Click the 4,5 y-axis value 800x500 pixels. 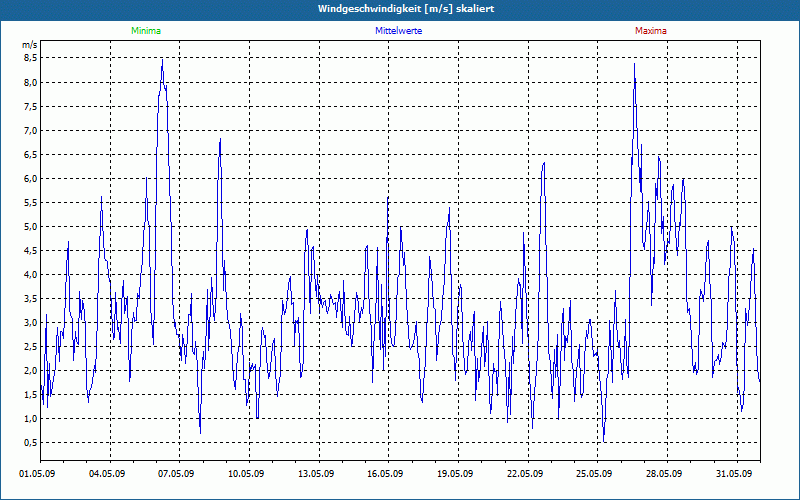coord(30,250)
